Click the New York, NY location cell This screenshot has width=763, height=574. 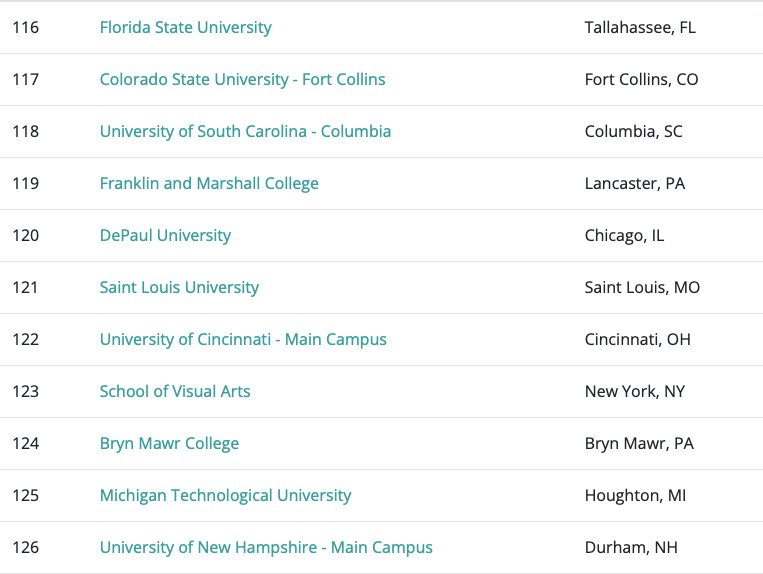coord(635,392)
